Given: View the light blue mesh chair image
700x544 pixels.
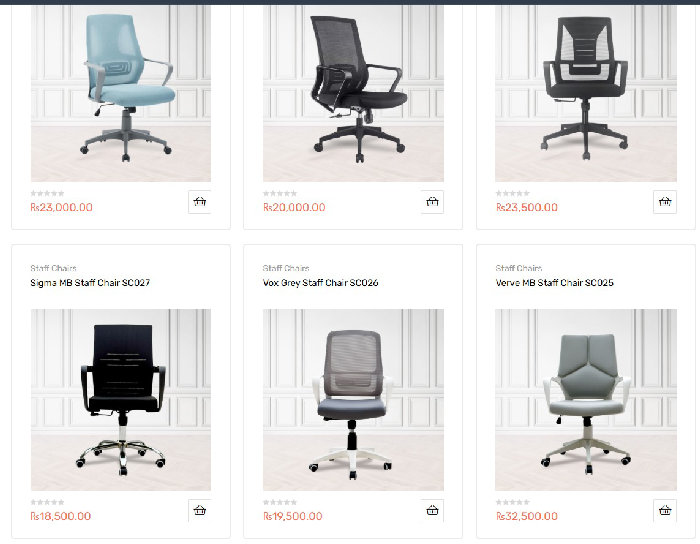Looking at the screenshot, I should [121, 93].
